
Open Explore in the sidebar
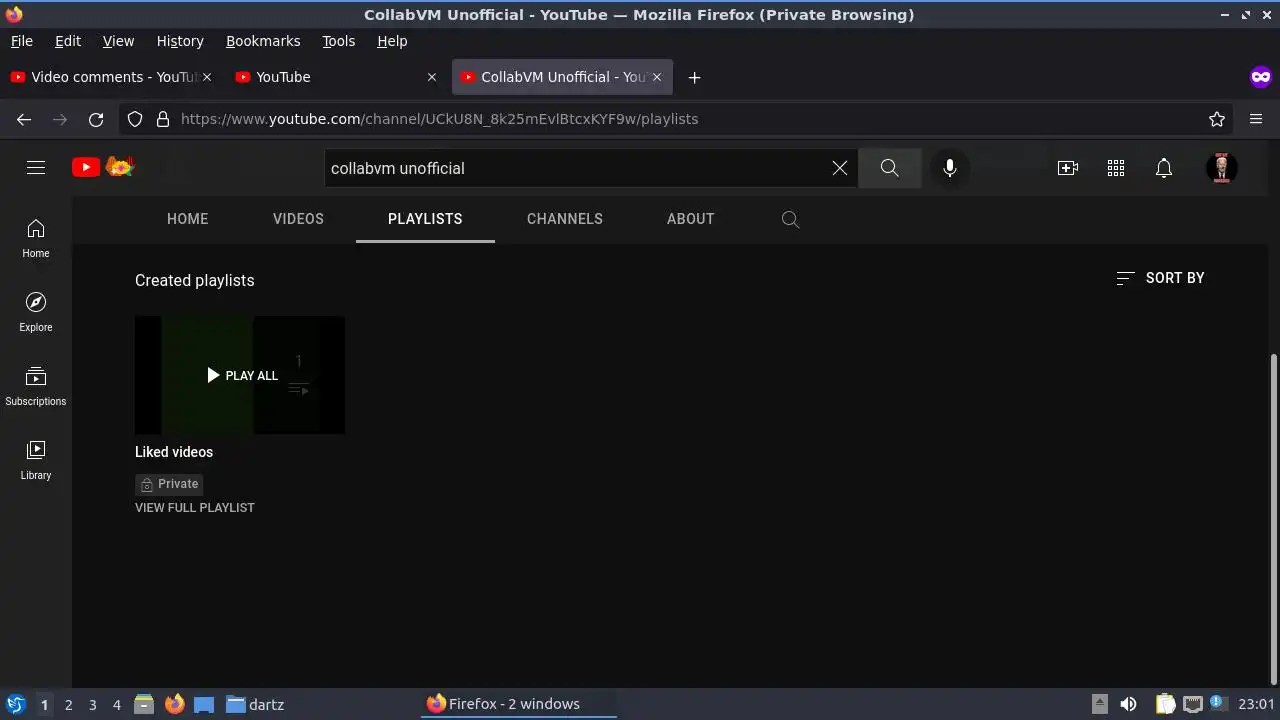[36, 313]
